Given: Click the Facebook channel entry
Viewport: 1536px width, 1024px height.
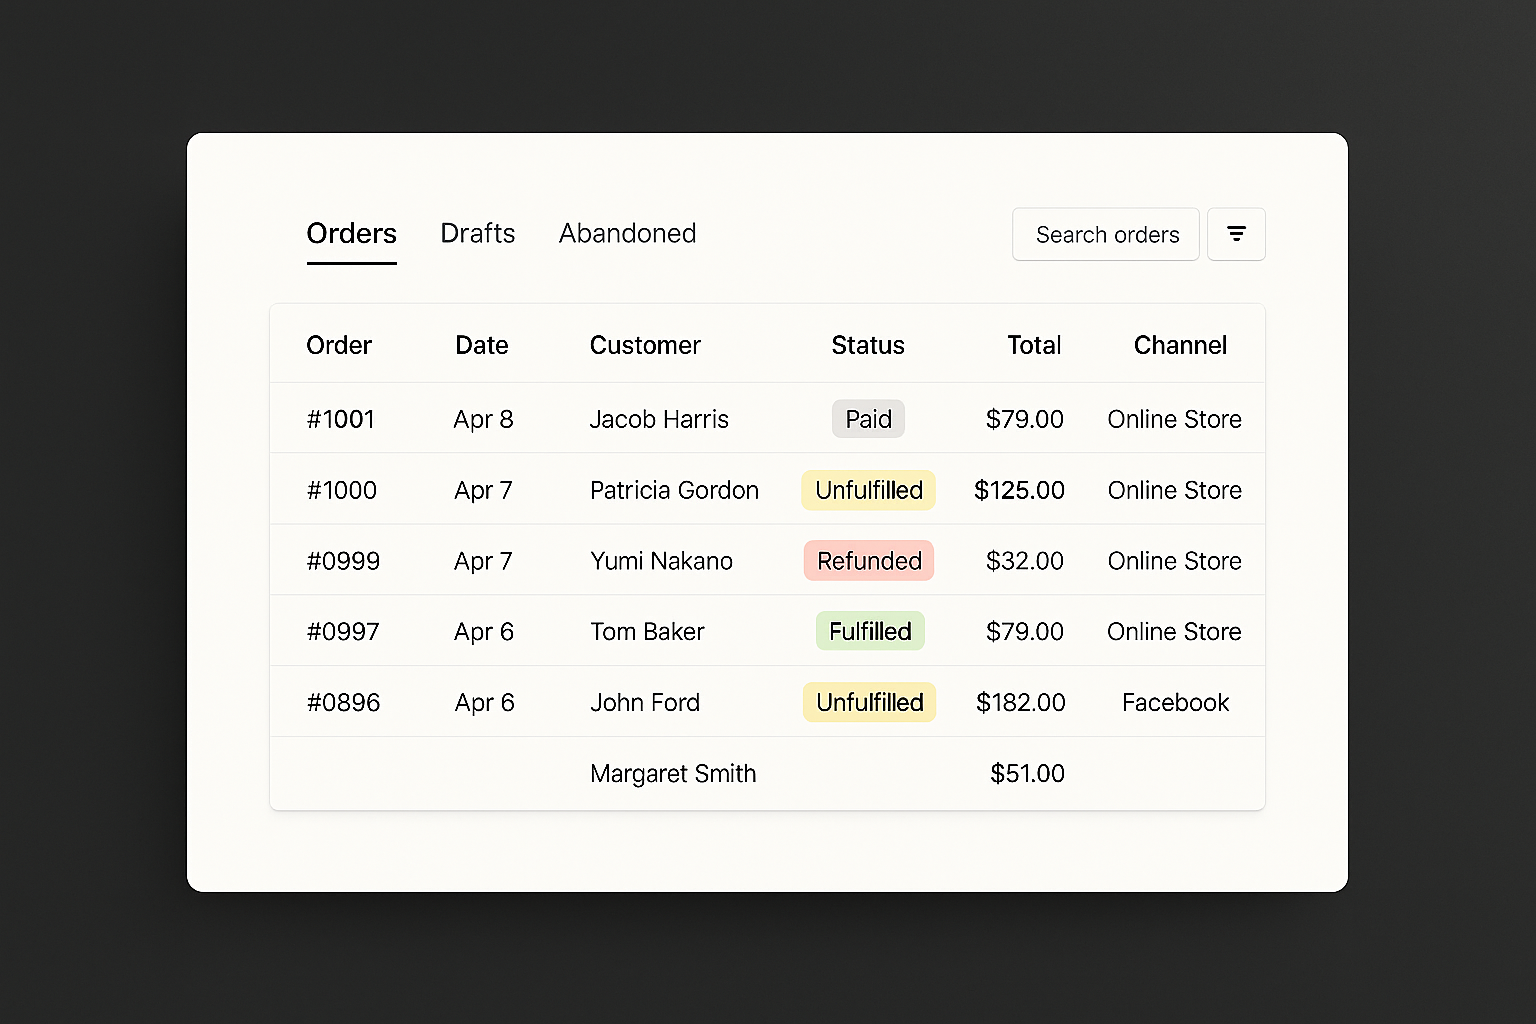Looking at the screenshot, I should coord(1175,703).
